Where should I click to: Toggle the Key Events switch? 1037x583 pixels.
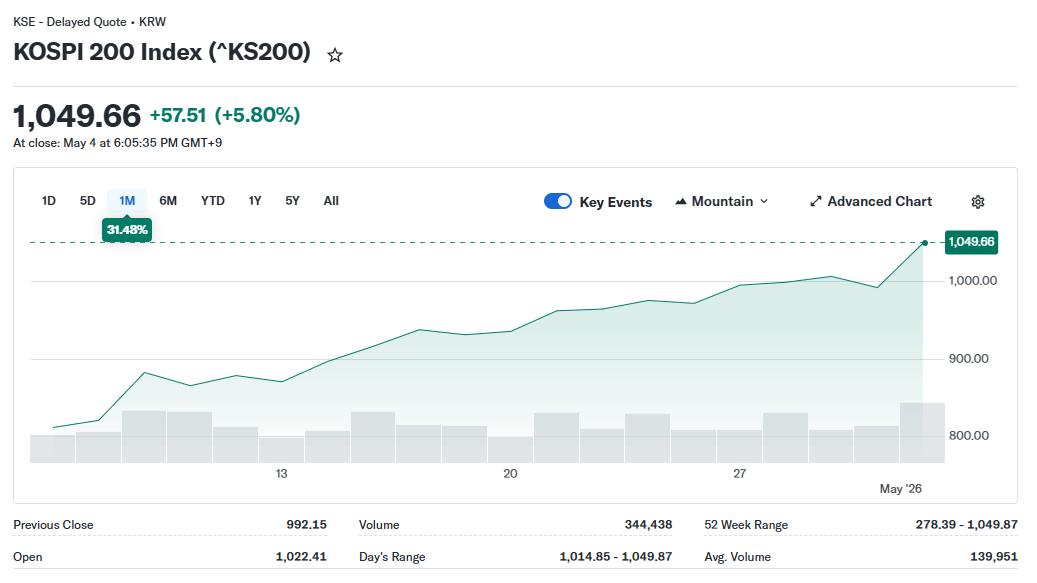pos(558,201)
